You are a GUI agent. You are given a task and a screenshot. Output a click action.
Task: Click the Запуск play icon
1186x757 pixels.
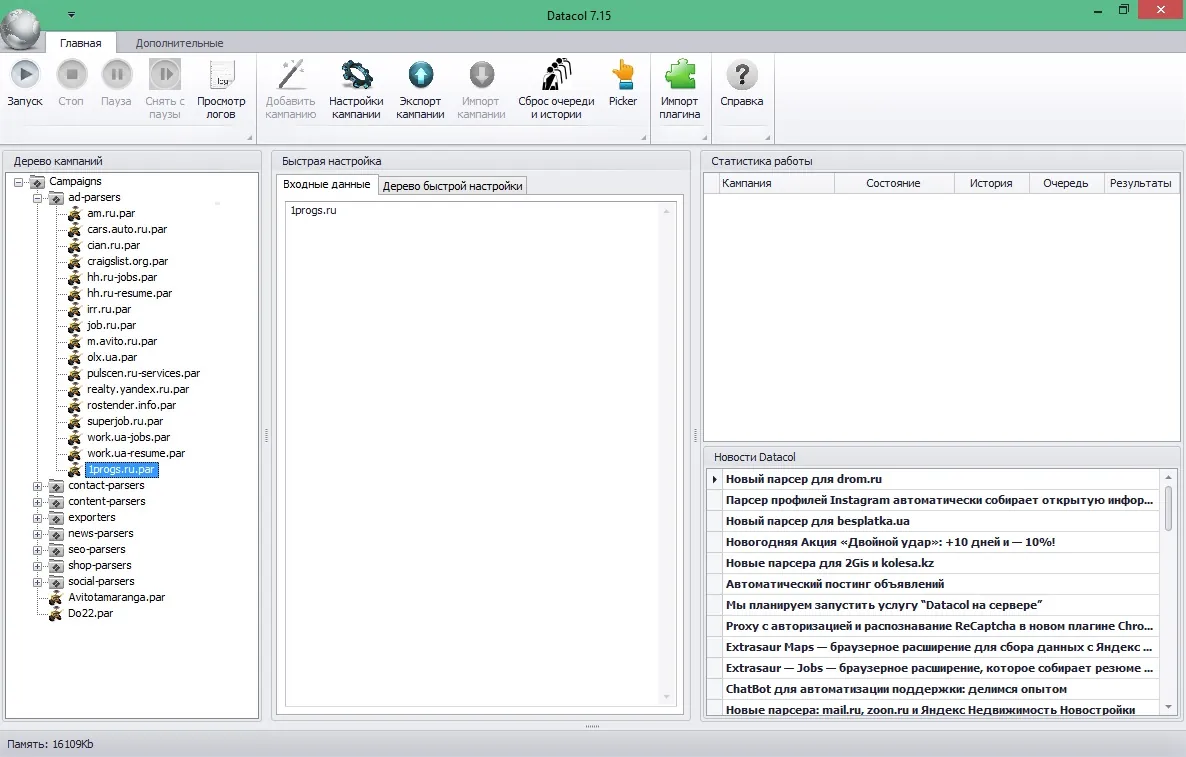click(25, 75)
